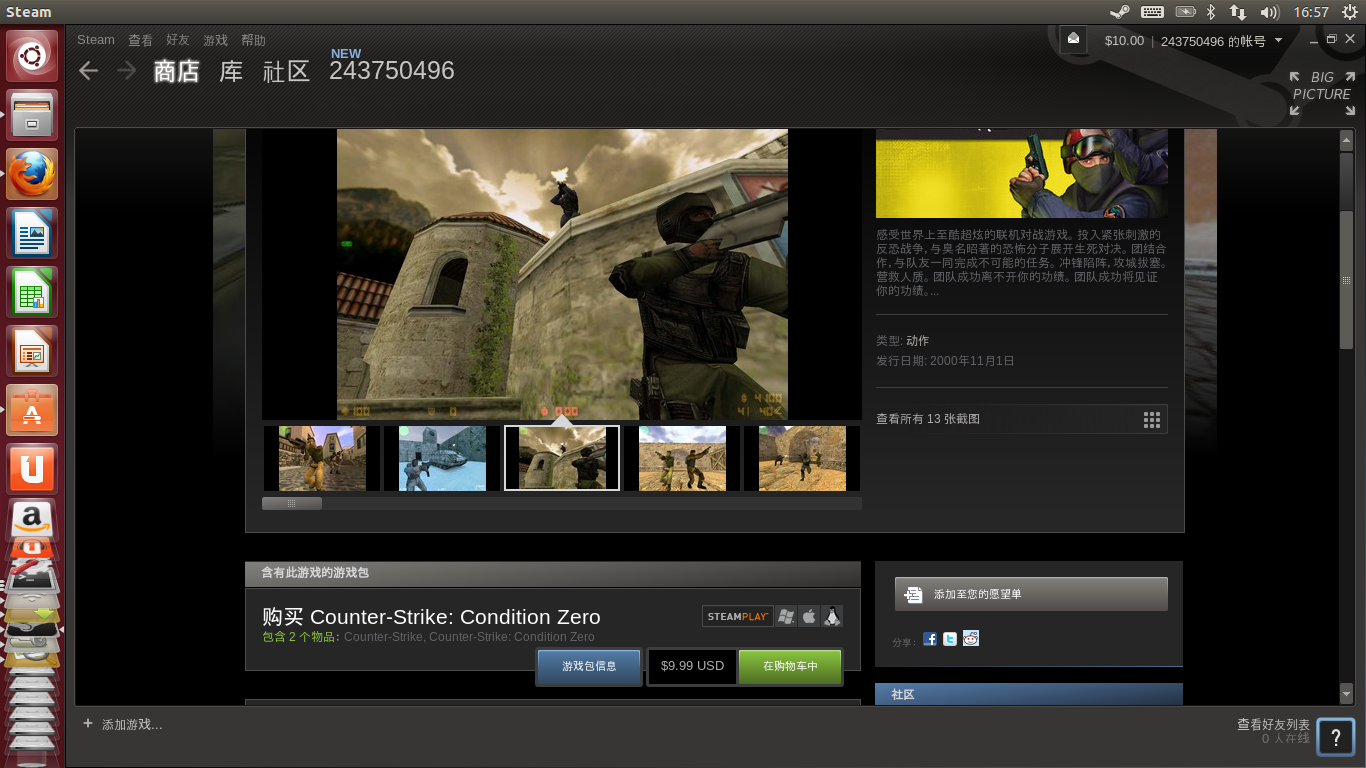
Task: Open Ubuntu Software Center from the dock
Action: (x=32, y=410)
